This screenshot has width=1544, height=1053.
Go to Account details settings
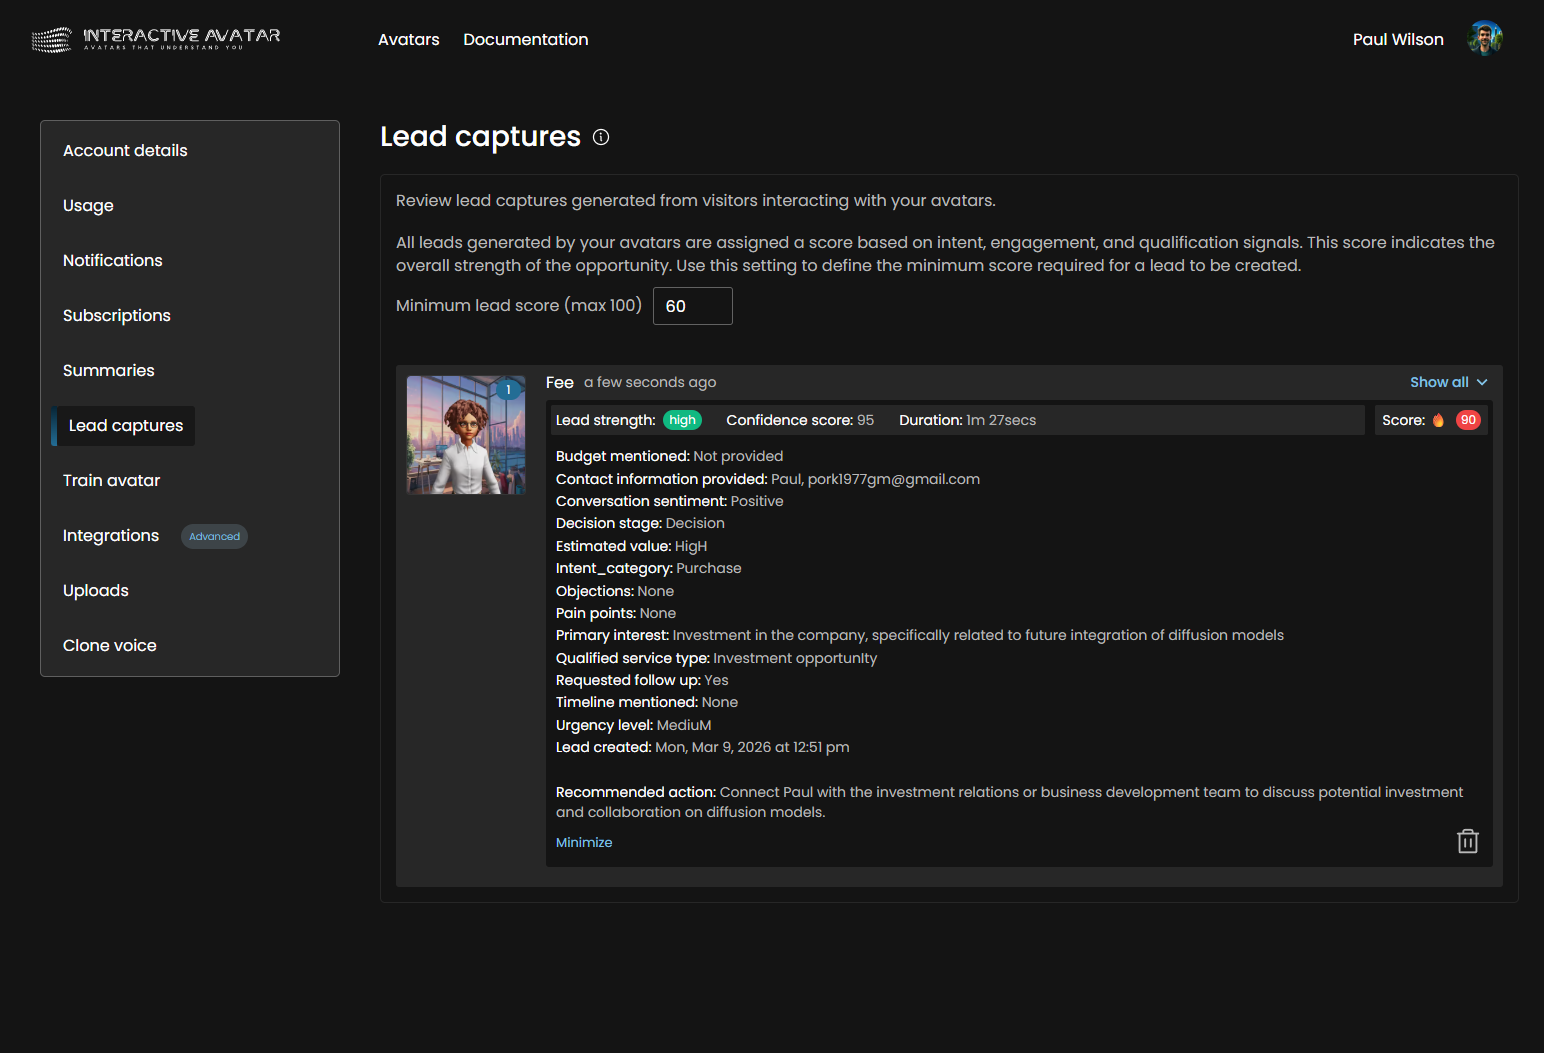point(125,150)
